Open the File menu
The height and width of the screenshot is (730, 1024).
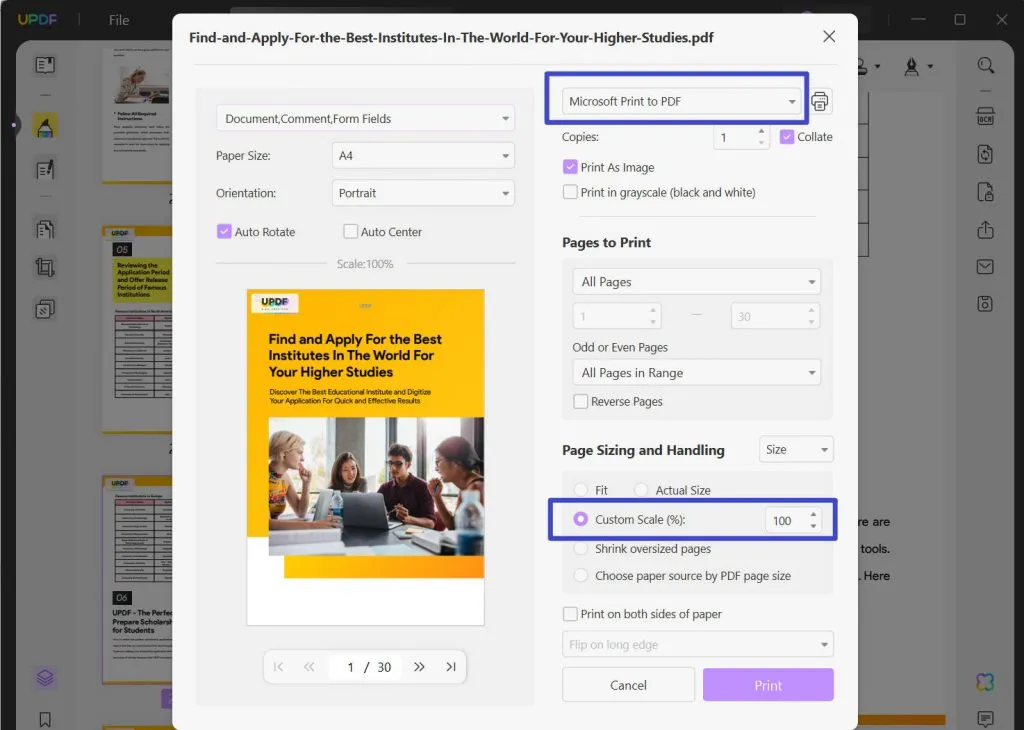pyautogui.click(x=119, y=20)
